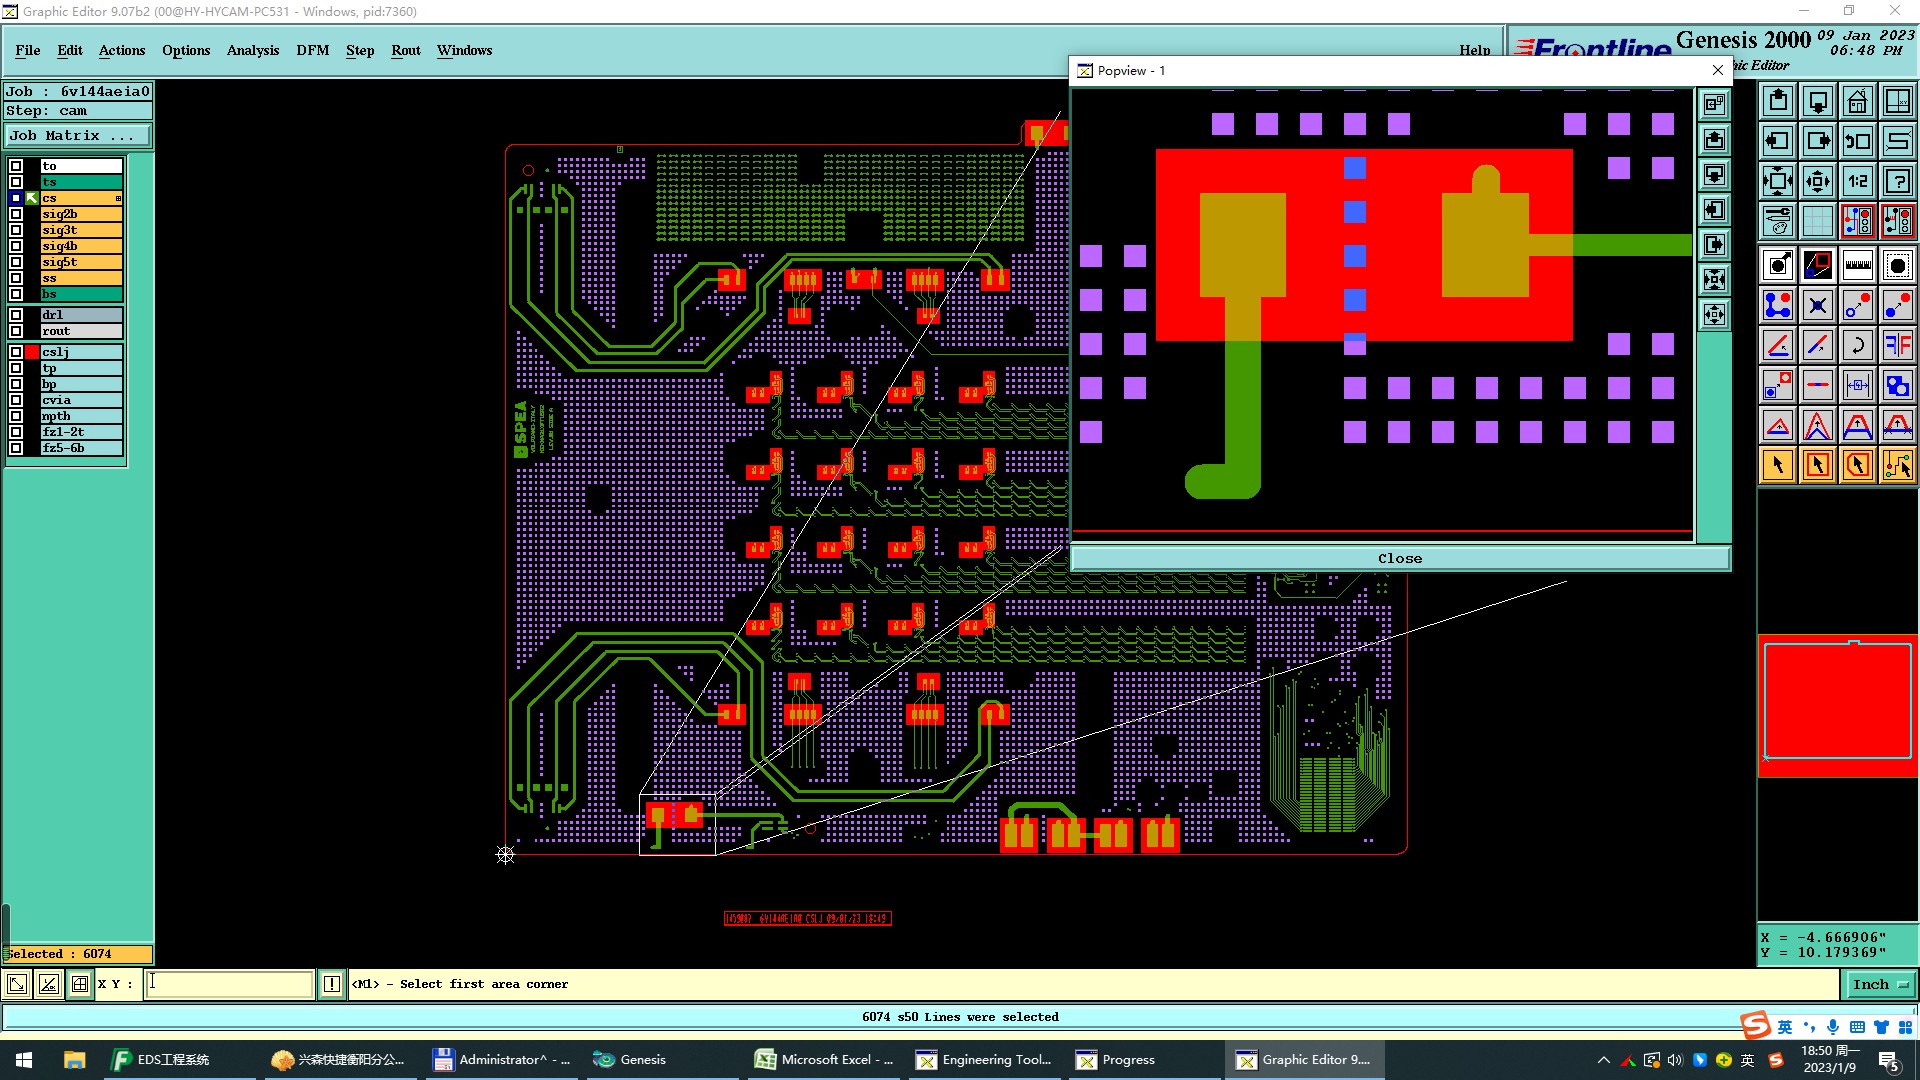The height and width of the screenshot is (1080, 1920).
Task: Open the Job Matrix menu button
Action: [78, 136]
